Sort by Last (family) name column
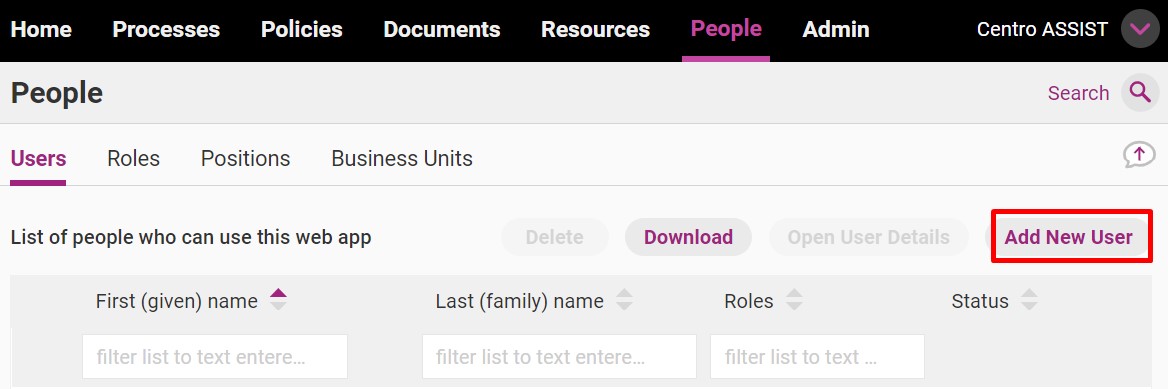This screenshot has width=1168, height=389. coord(624,300)
